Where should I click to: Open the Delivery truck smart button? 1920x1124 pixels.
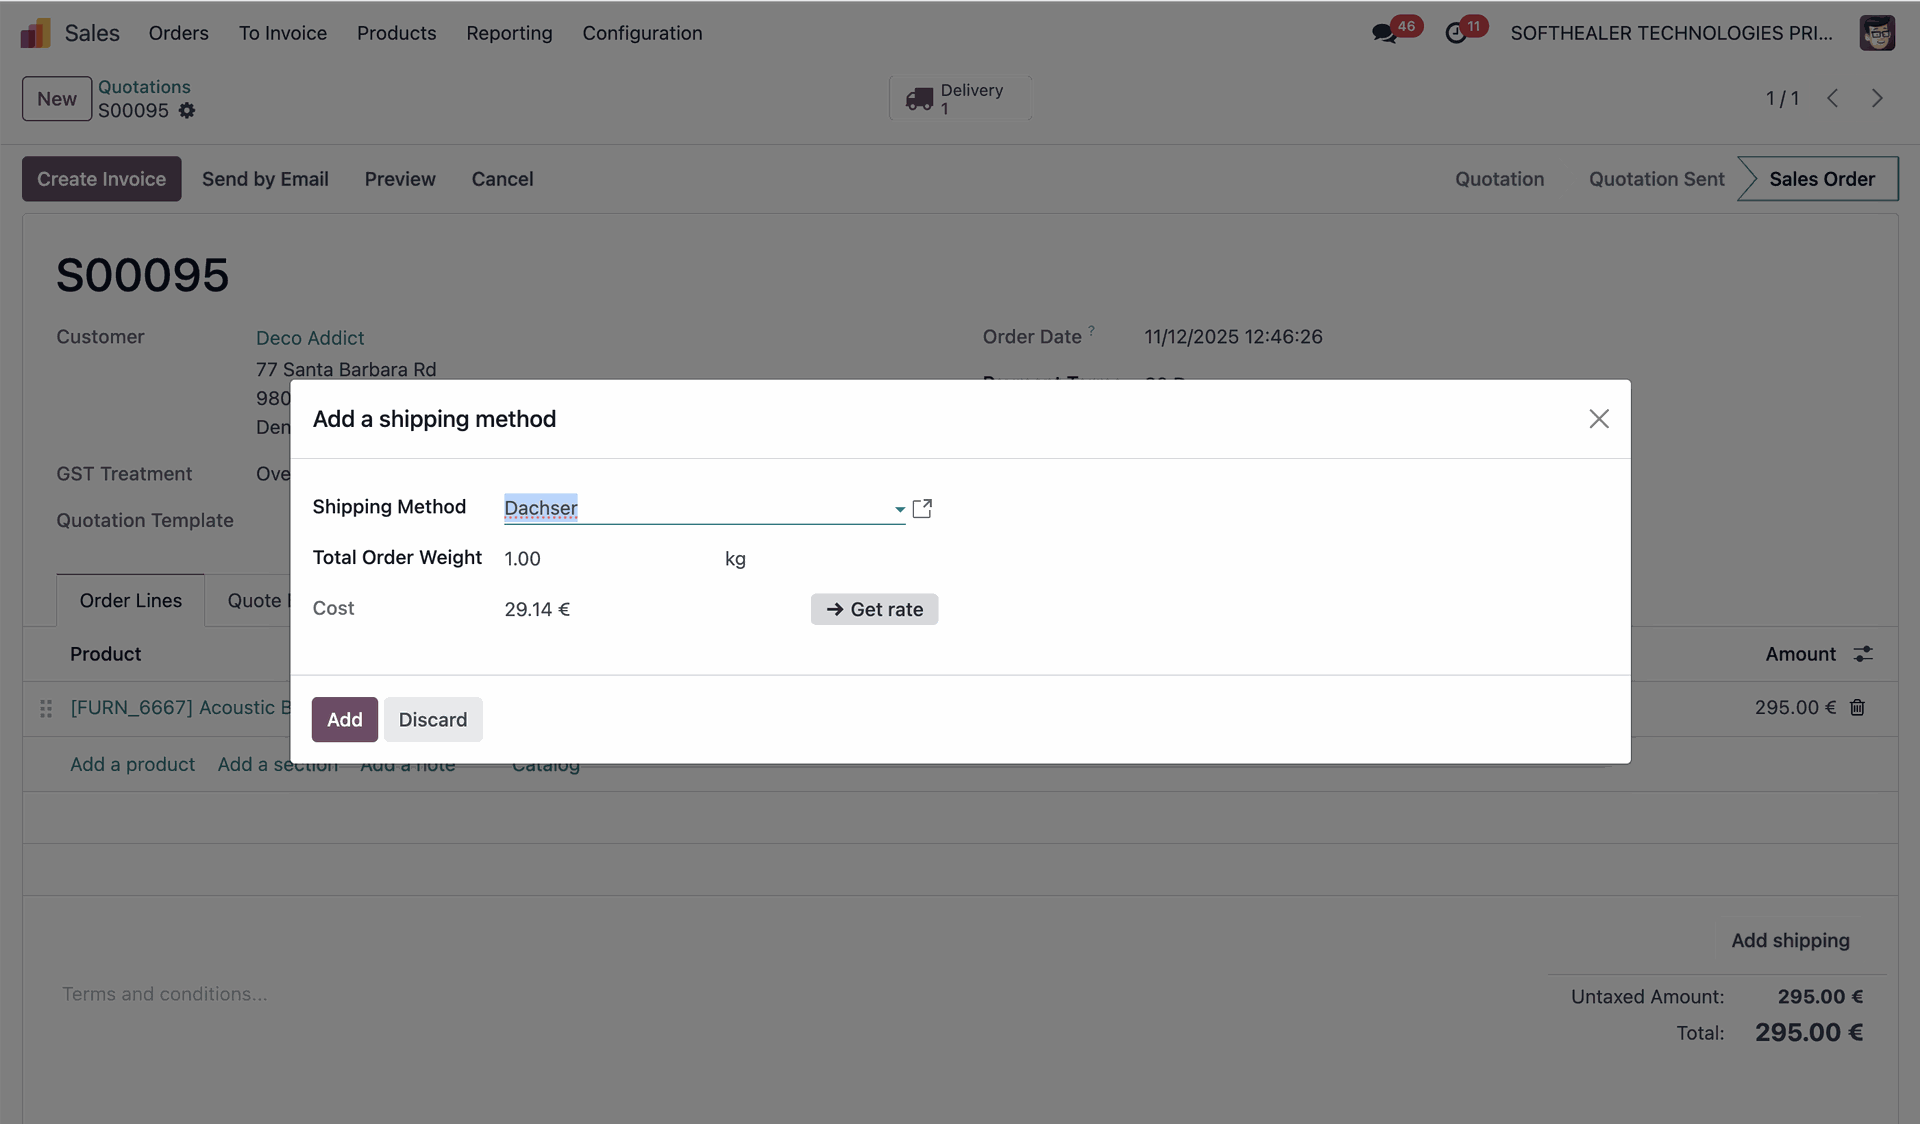[959, 98]
